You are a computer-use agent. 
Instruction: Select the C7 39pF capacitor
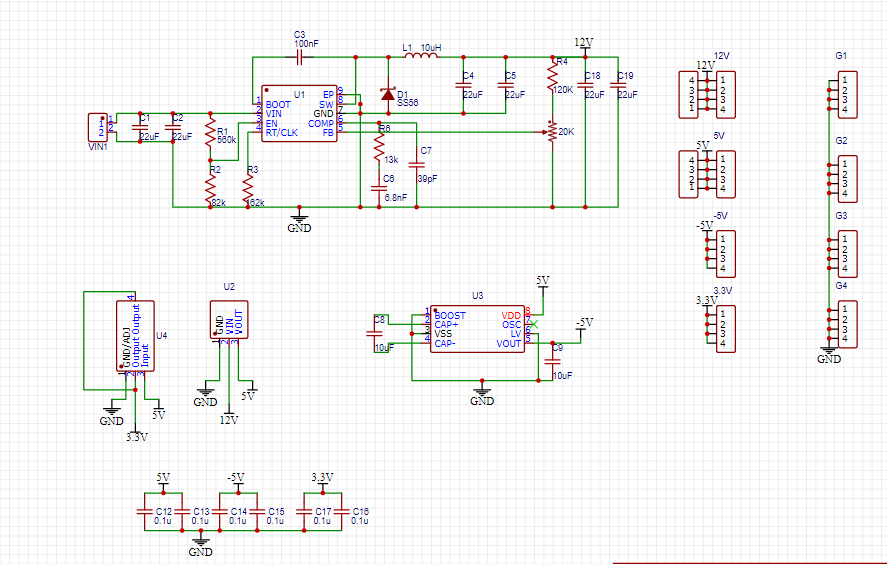[416, 165]
